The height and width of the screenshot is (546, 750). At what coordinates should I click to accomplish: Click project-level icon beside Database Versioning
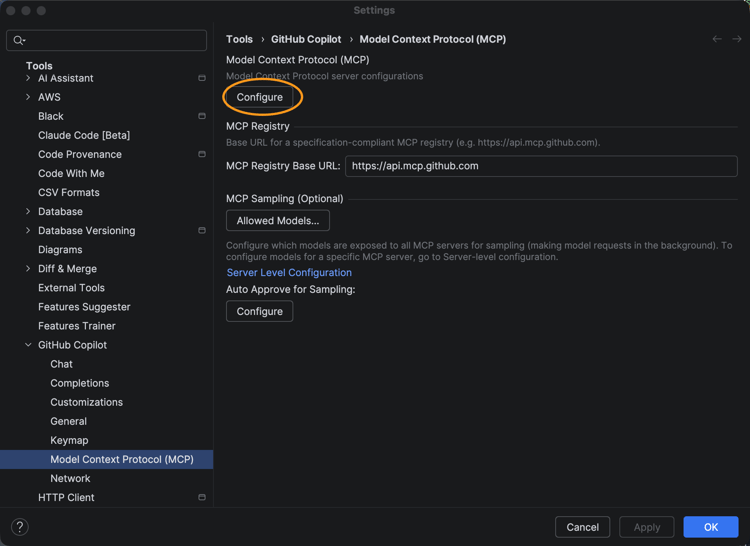click(202, 230)
